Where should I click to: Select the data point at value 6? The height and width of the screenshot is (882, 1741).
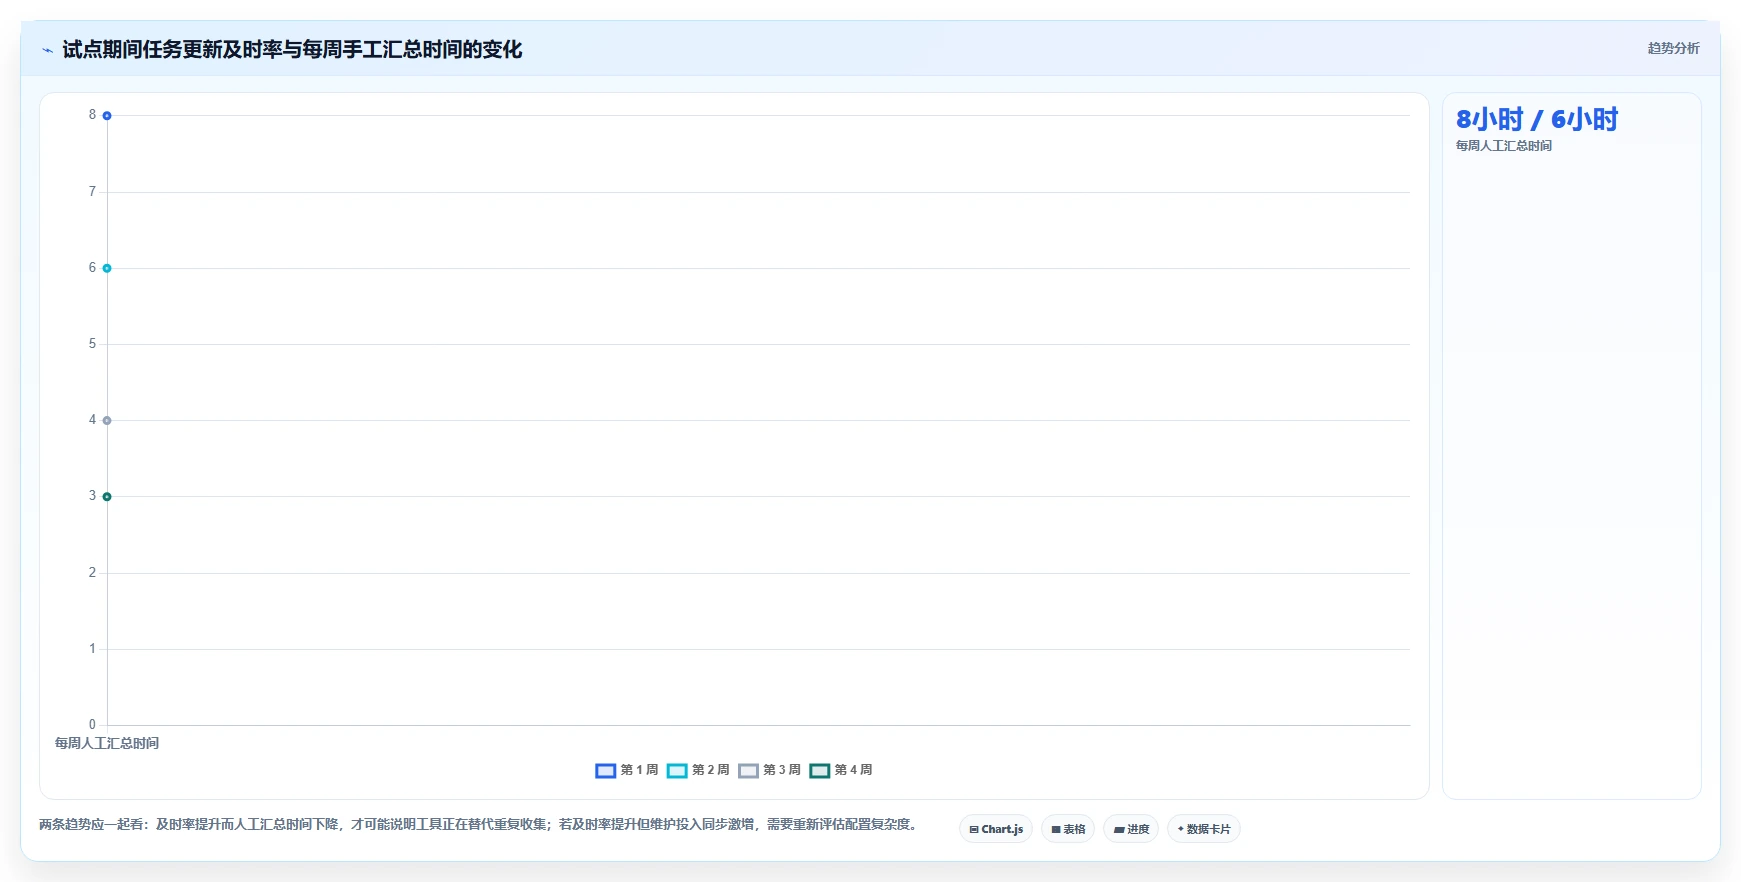[107, 268]
